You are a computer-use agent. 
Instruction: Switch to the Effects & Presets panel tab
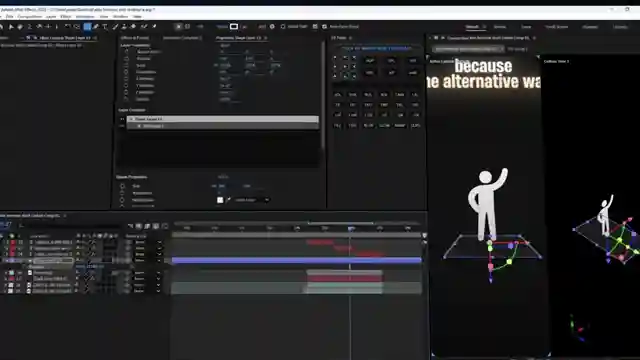pos(135,38)
